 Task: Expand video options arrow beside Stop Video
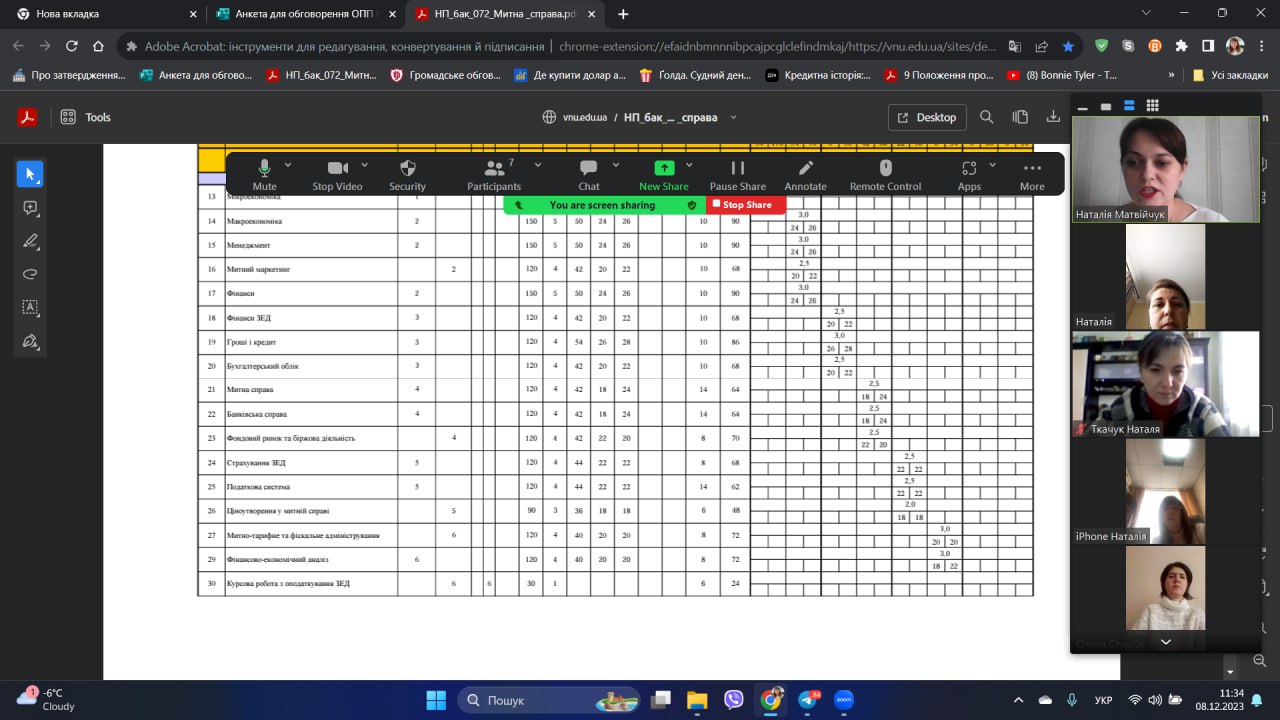click(x=364, y=165)
